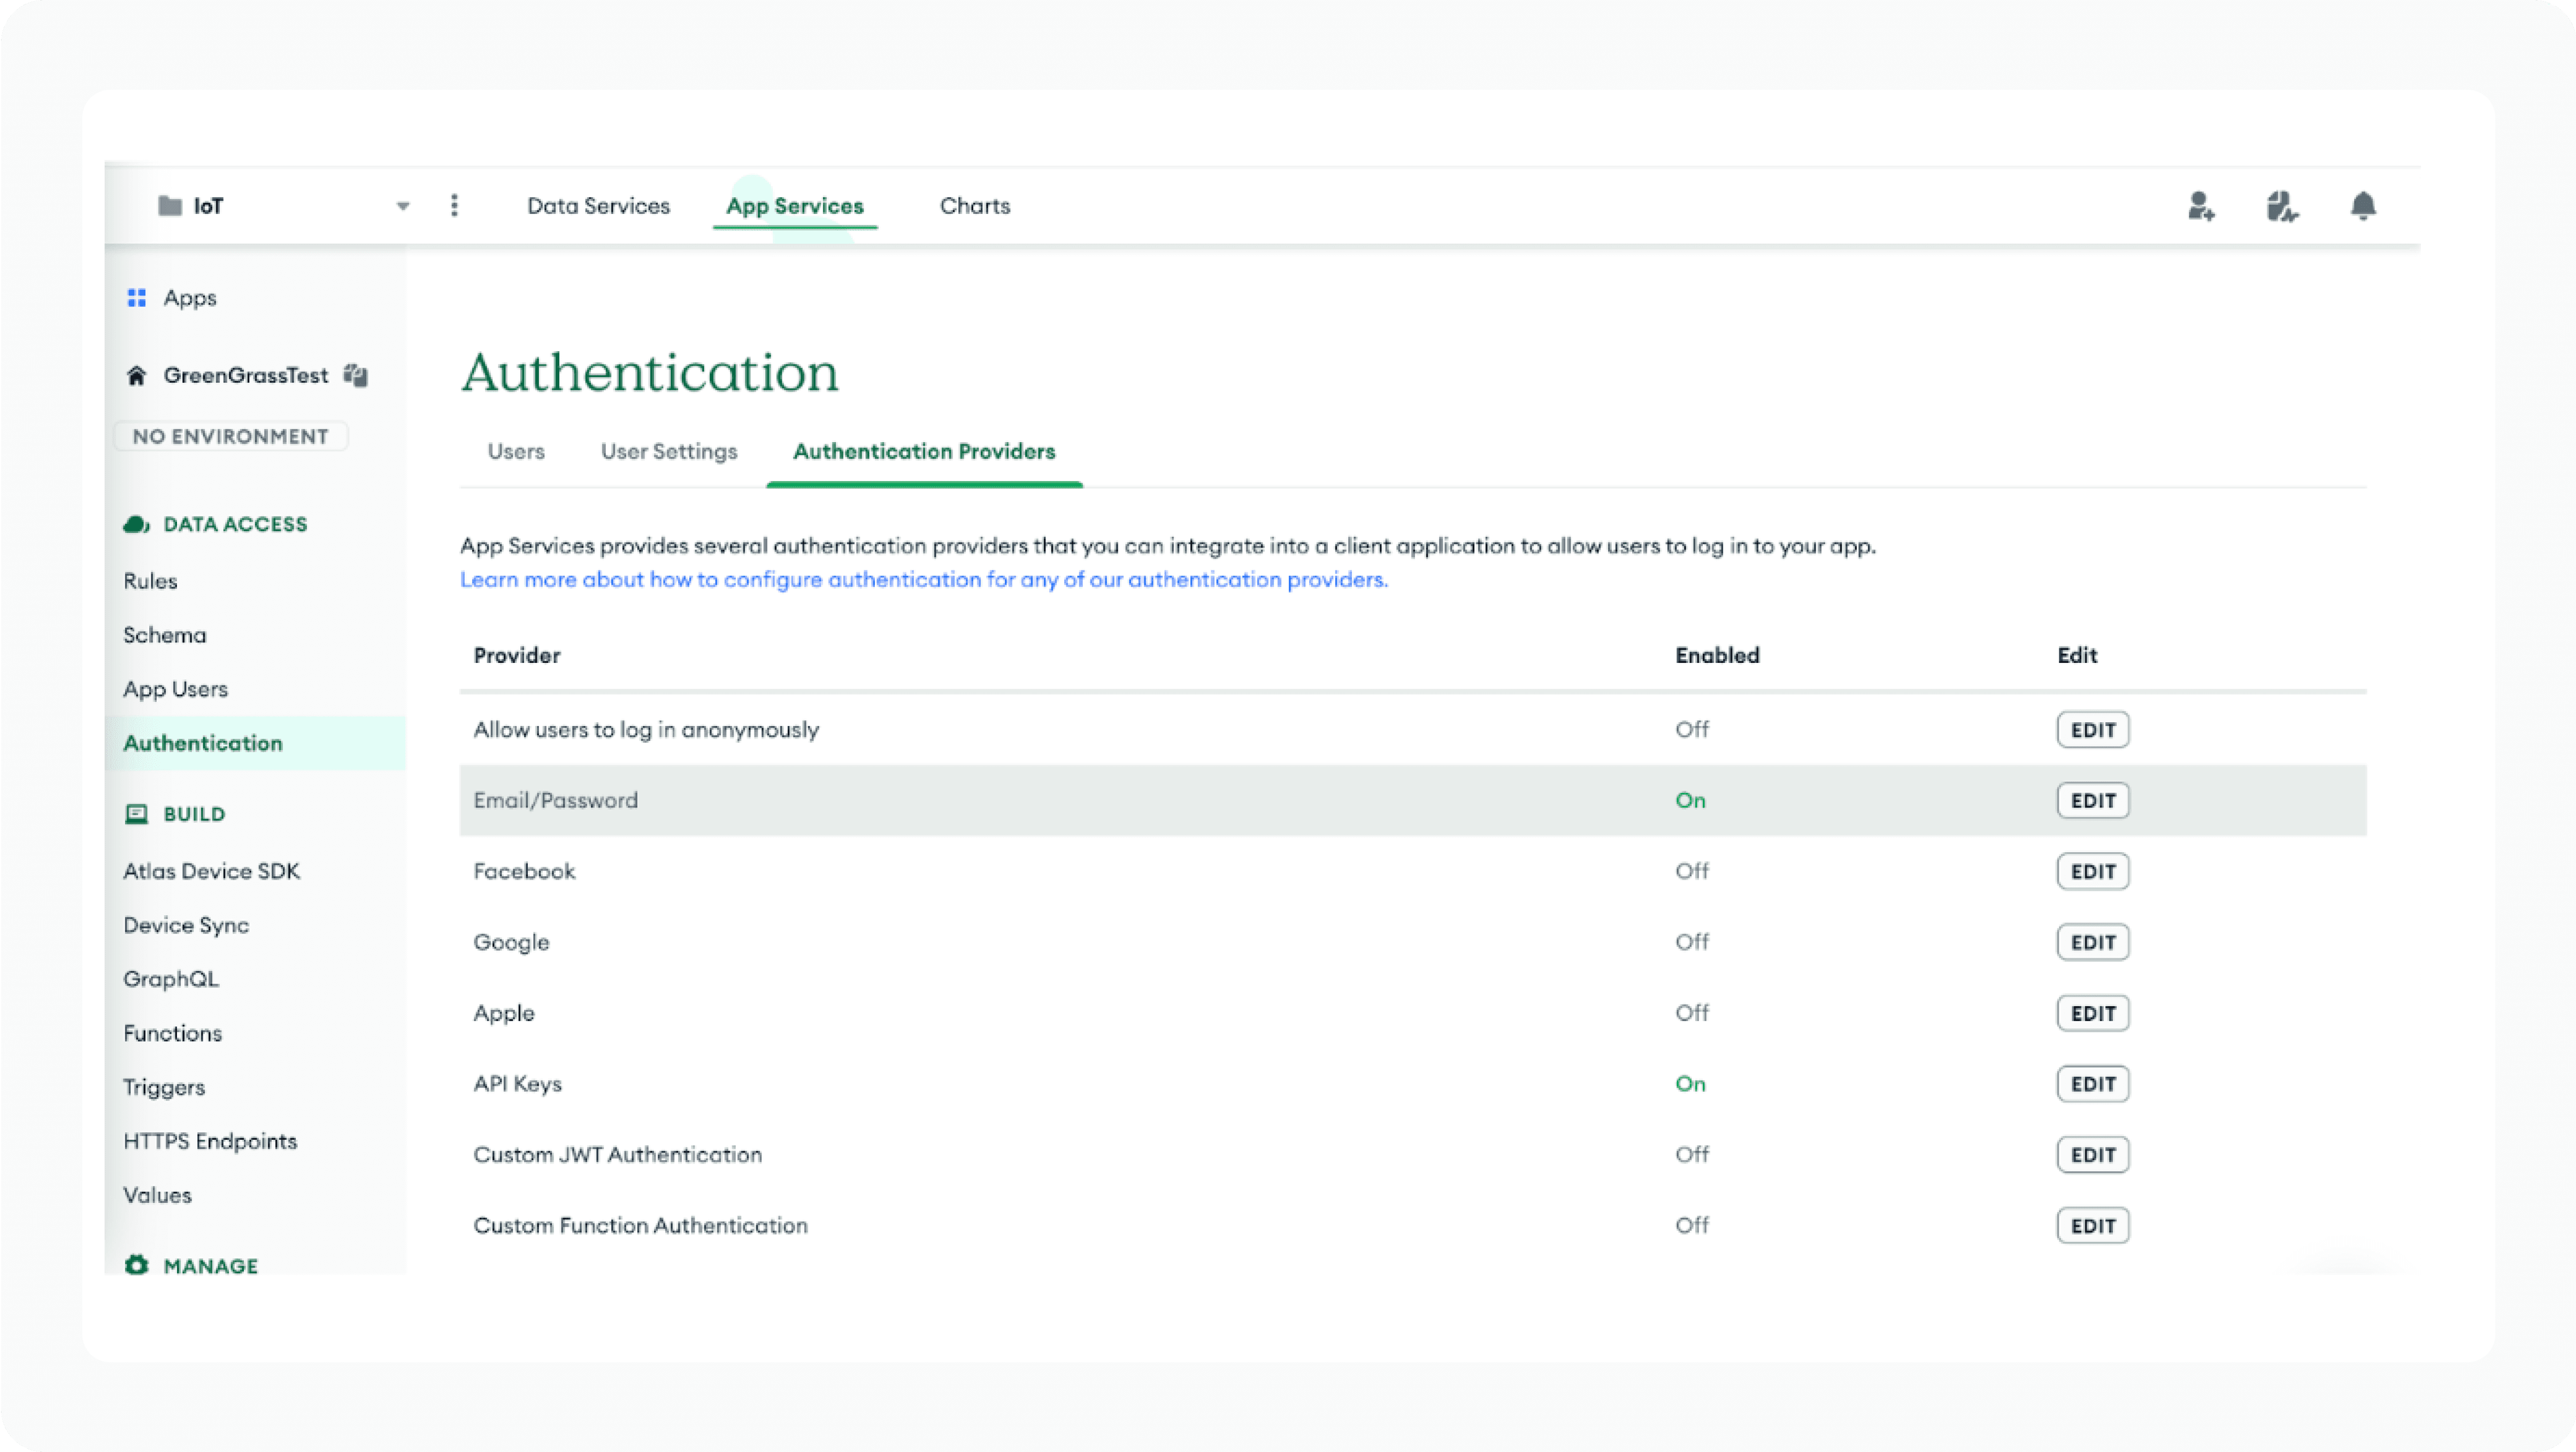The height and width of the screenshot is (1452, 2576).
Task: Click the 'API Keys' provider name
Action: pyautogui.click(x=517, y=1084)
